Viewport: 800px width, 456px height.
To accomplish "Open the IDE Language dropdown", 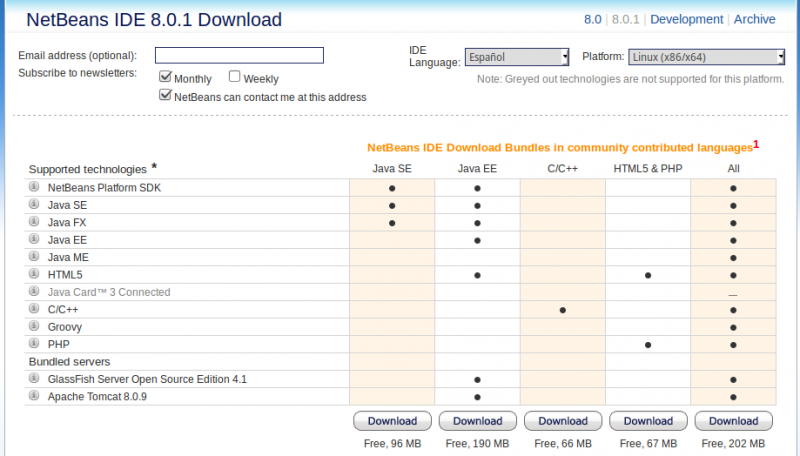I will tap(517, 57).
